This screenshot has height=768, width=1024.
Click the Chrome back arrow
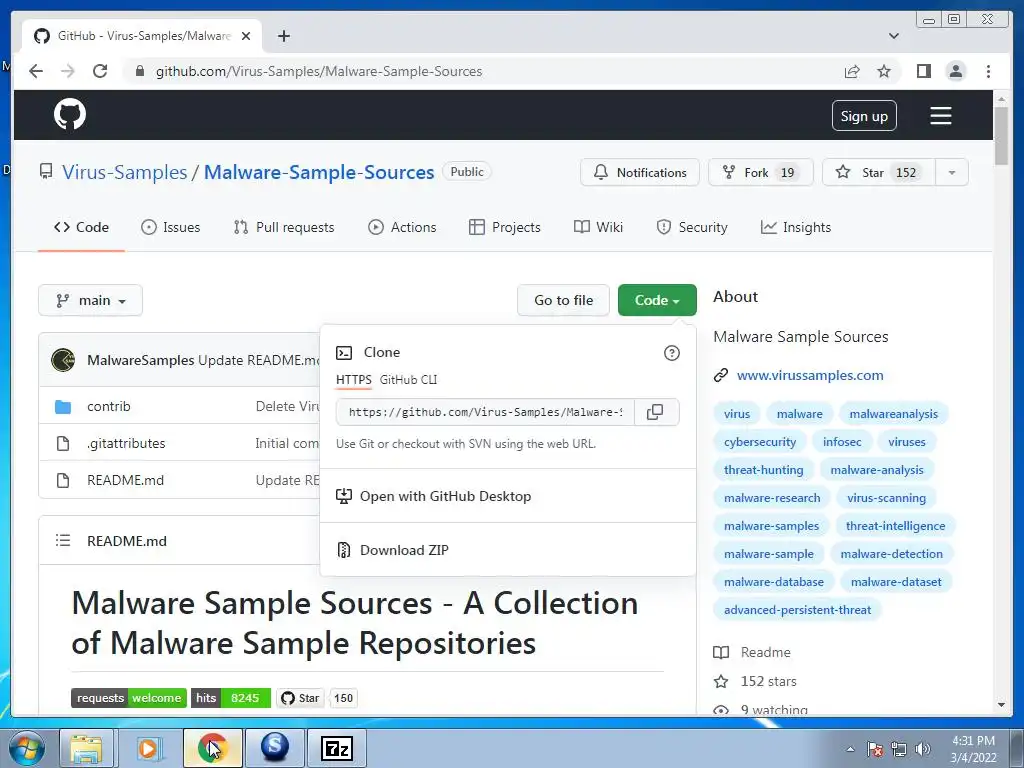[x=36, y=71]
